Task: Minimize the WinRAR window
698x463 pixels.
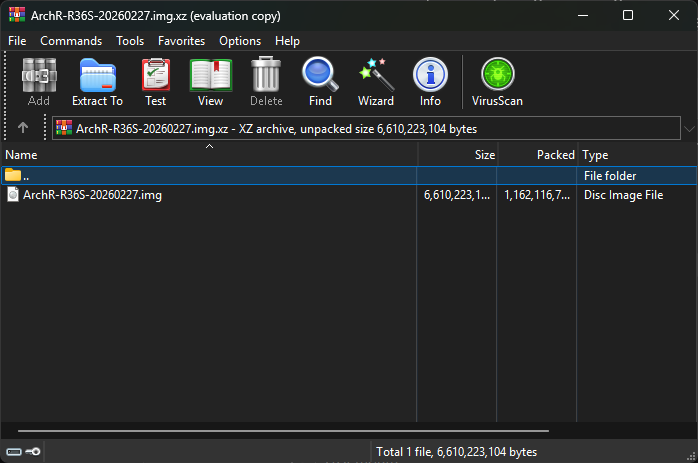Action: tap(583, 15)
